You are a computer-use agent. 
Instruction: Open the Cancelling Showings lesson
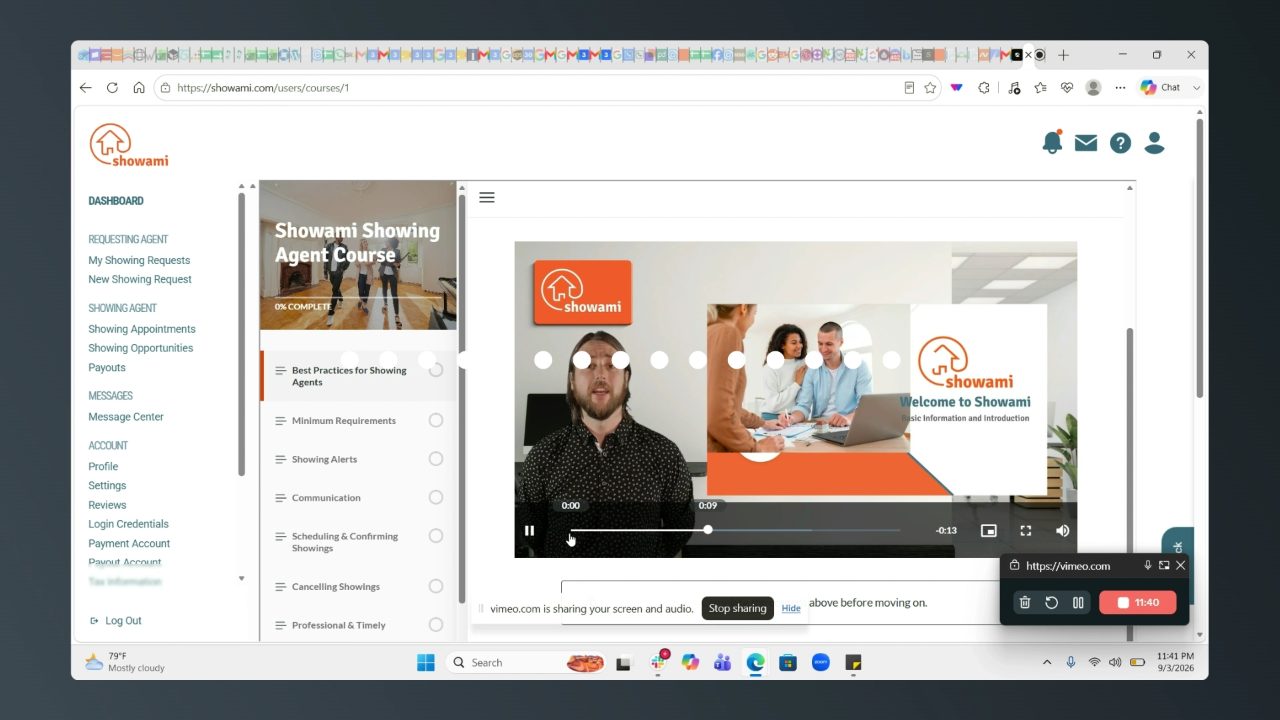tap(336, 587)
